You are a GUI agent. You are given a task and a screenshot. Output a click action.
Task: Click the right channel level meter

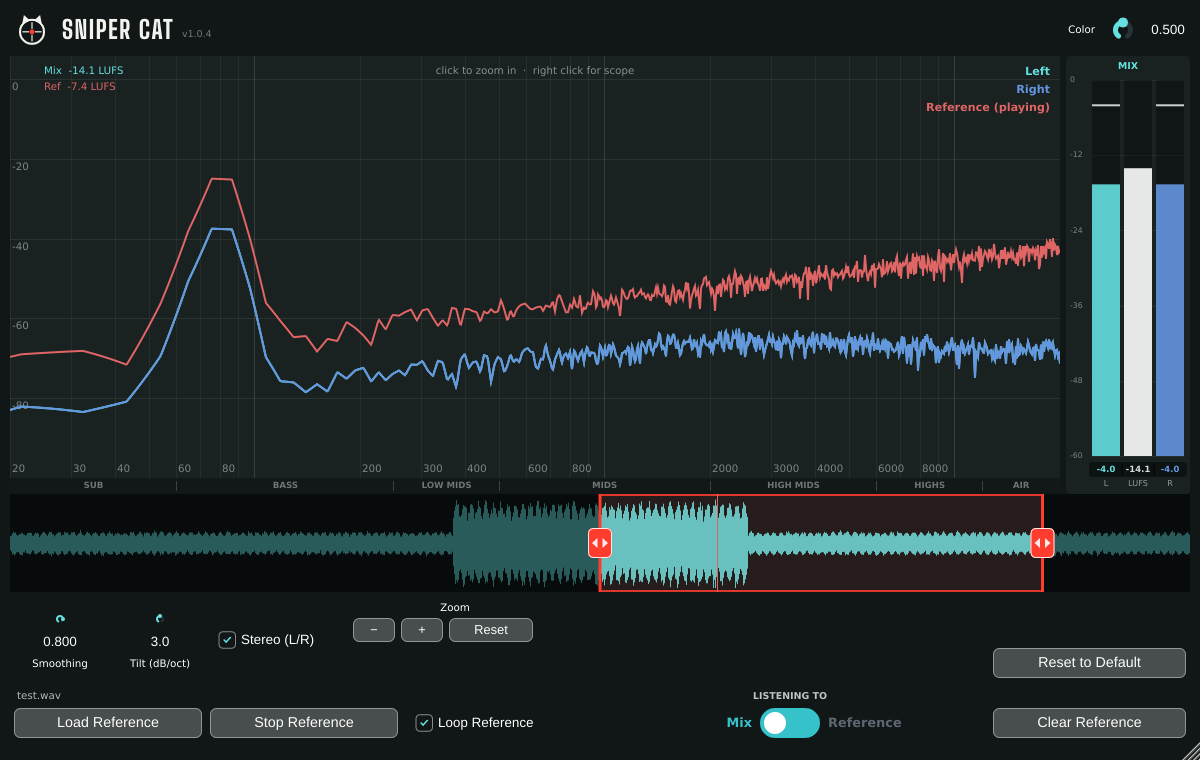click(x=1170, y=268)
